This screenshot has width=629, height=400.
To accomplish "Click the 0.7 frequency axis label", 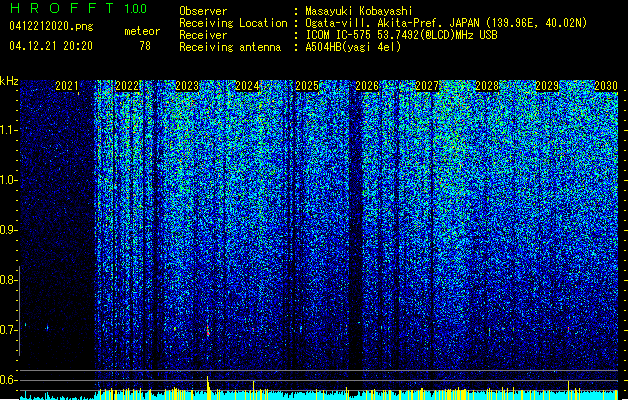I will [x=7, y=330].
